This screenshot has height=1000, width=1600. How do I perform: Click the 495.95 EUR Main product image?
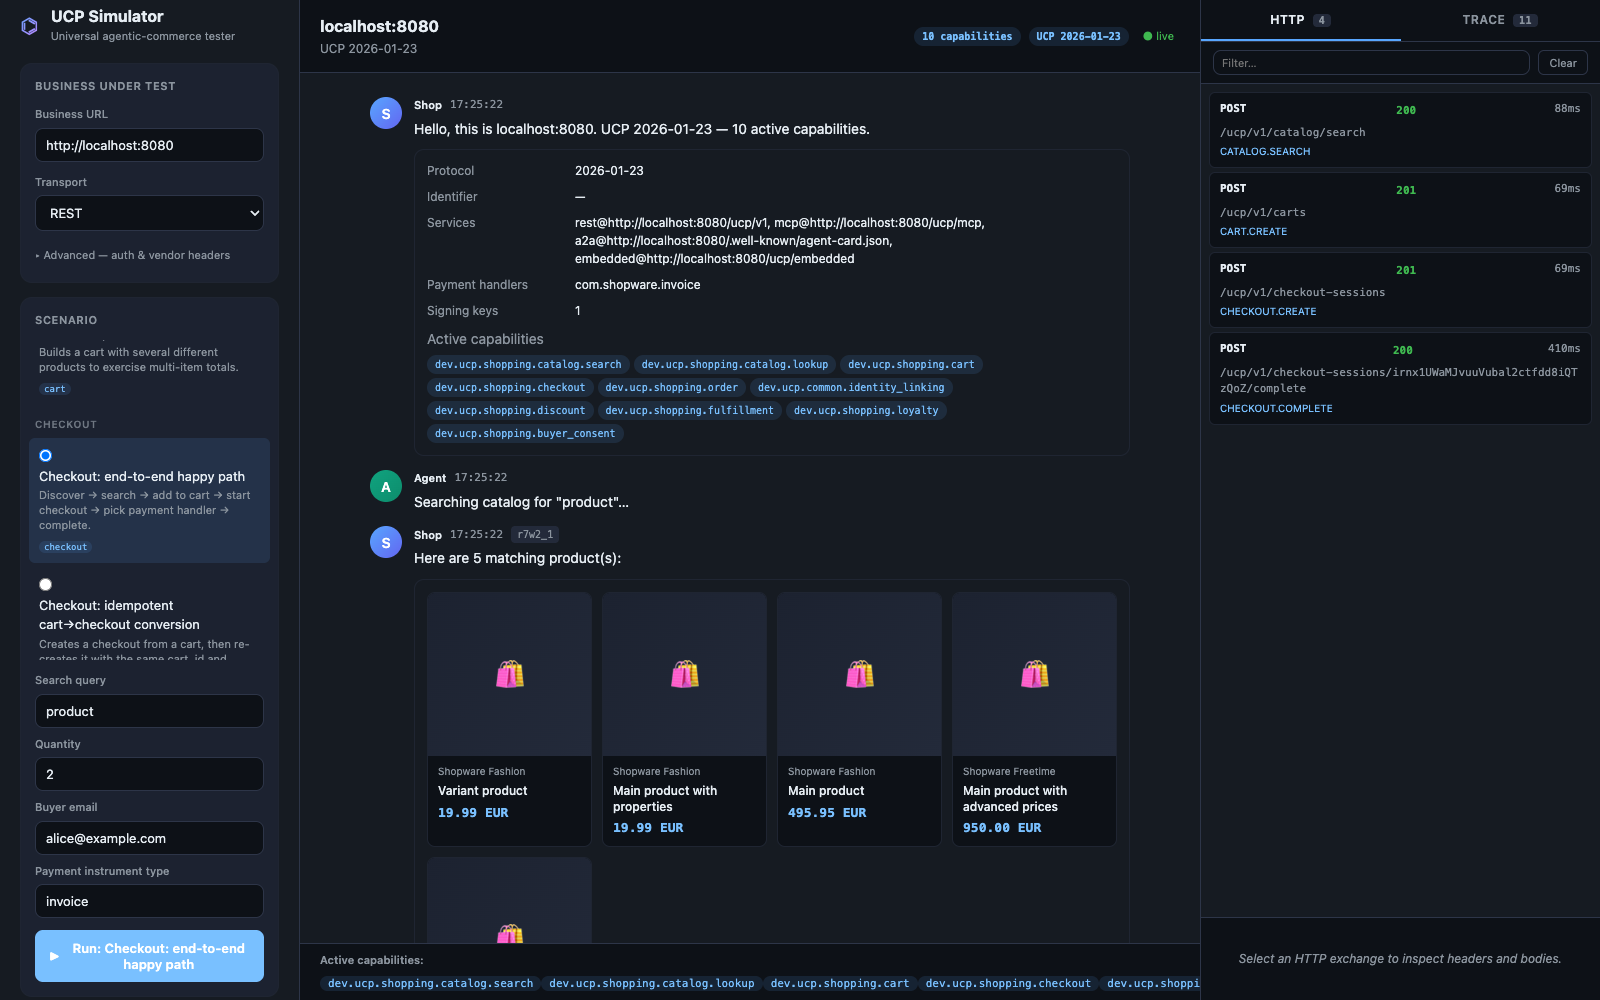tap(860, 674)
